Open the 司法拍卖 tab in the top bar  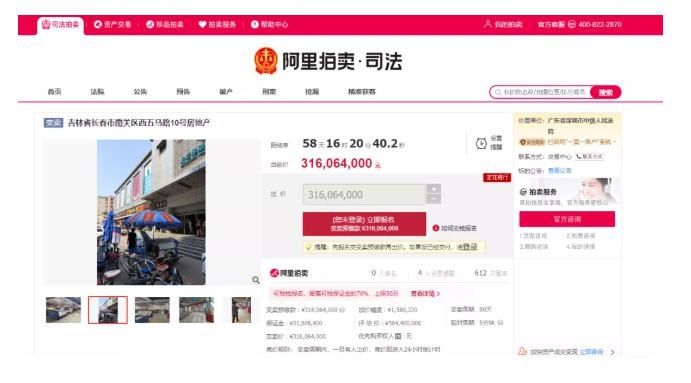click(60, 25)
